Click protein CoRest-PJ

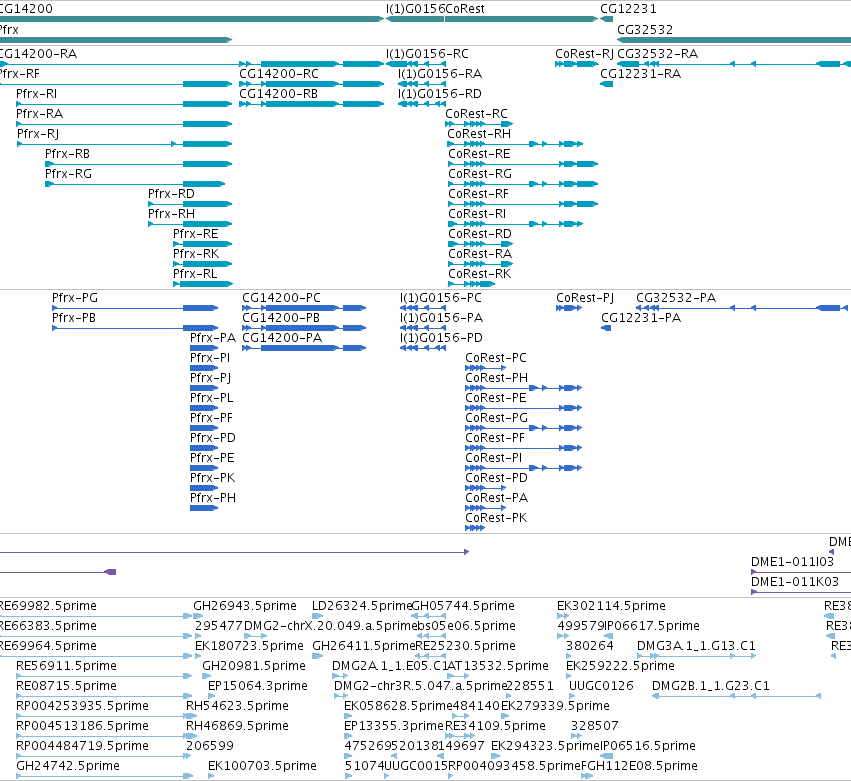pos(569,308)
